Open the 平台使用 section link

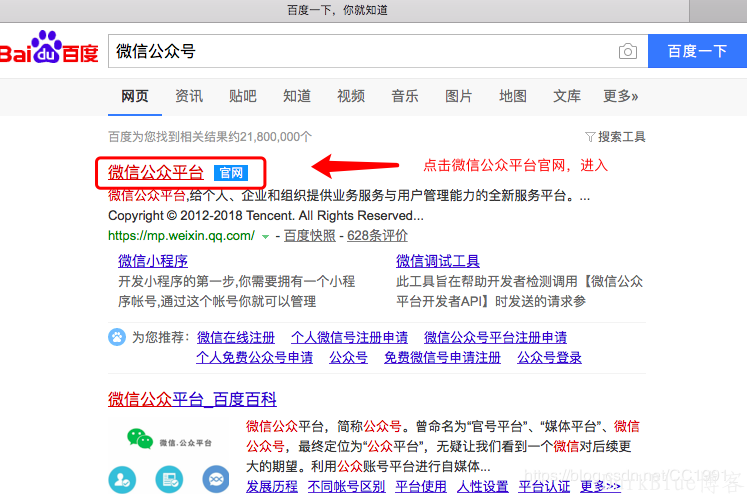421,486
